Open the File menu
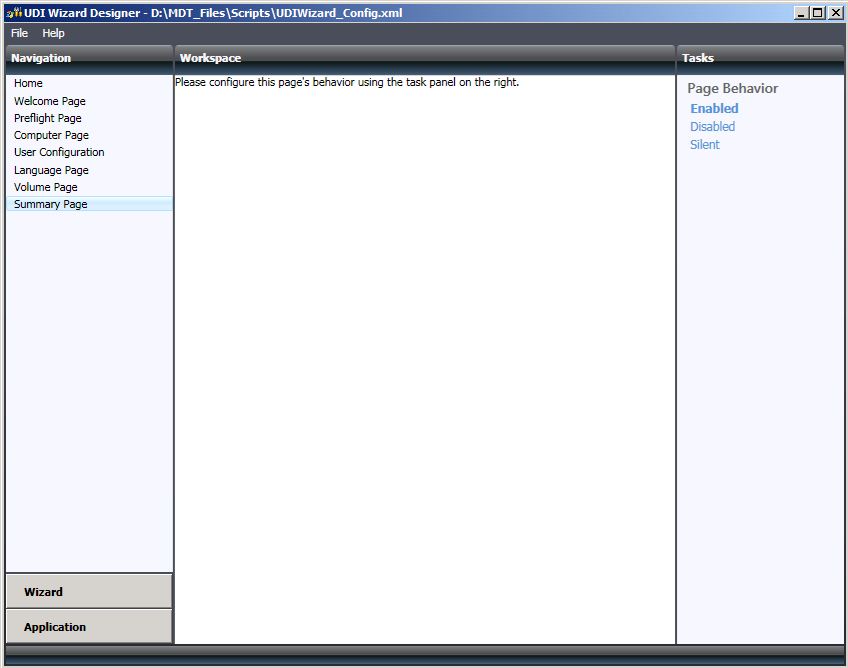The width and height of the screenshot is (848, 668). (x=19, y=33)
